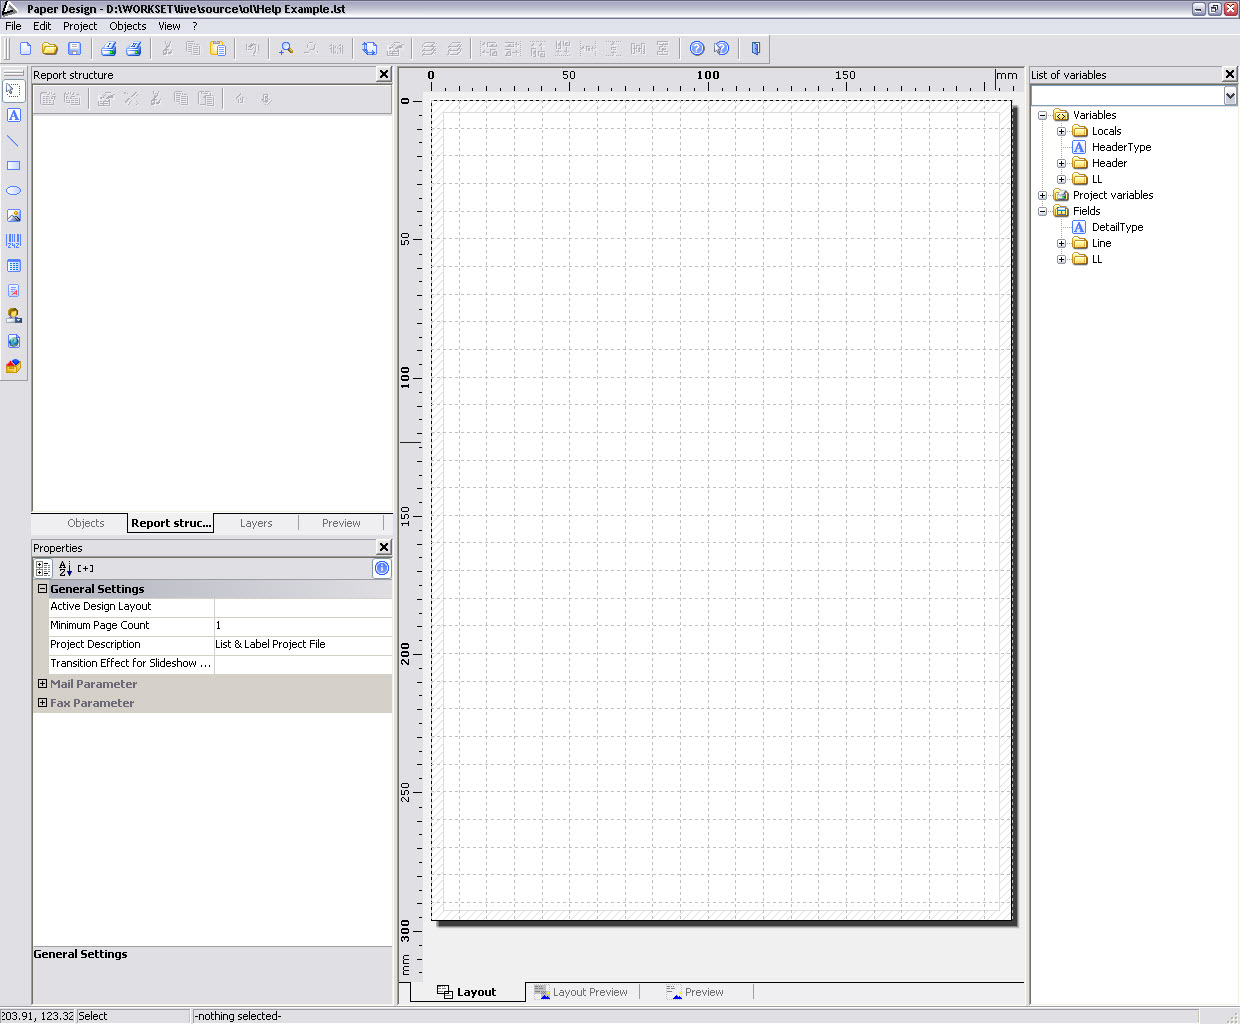1240x1024 pixels.
Task: Switch to Layout Preview tab
Action: pyautogui.click(x=581, y=992)
